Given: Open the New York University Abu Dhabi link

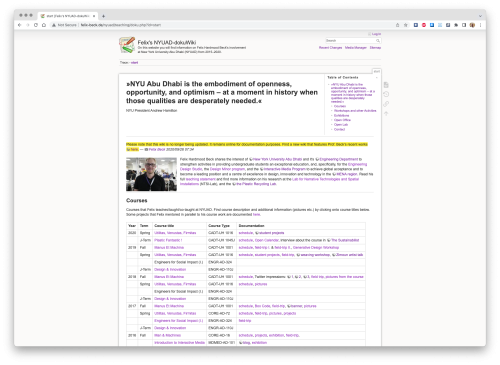Looking at the screenshot, I should point(277,159).
